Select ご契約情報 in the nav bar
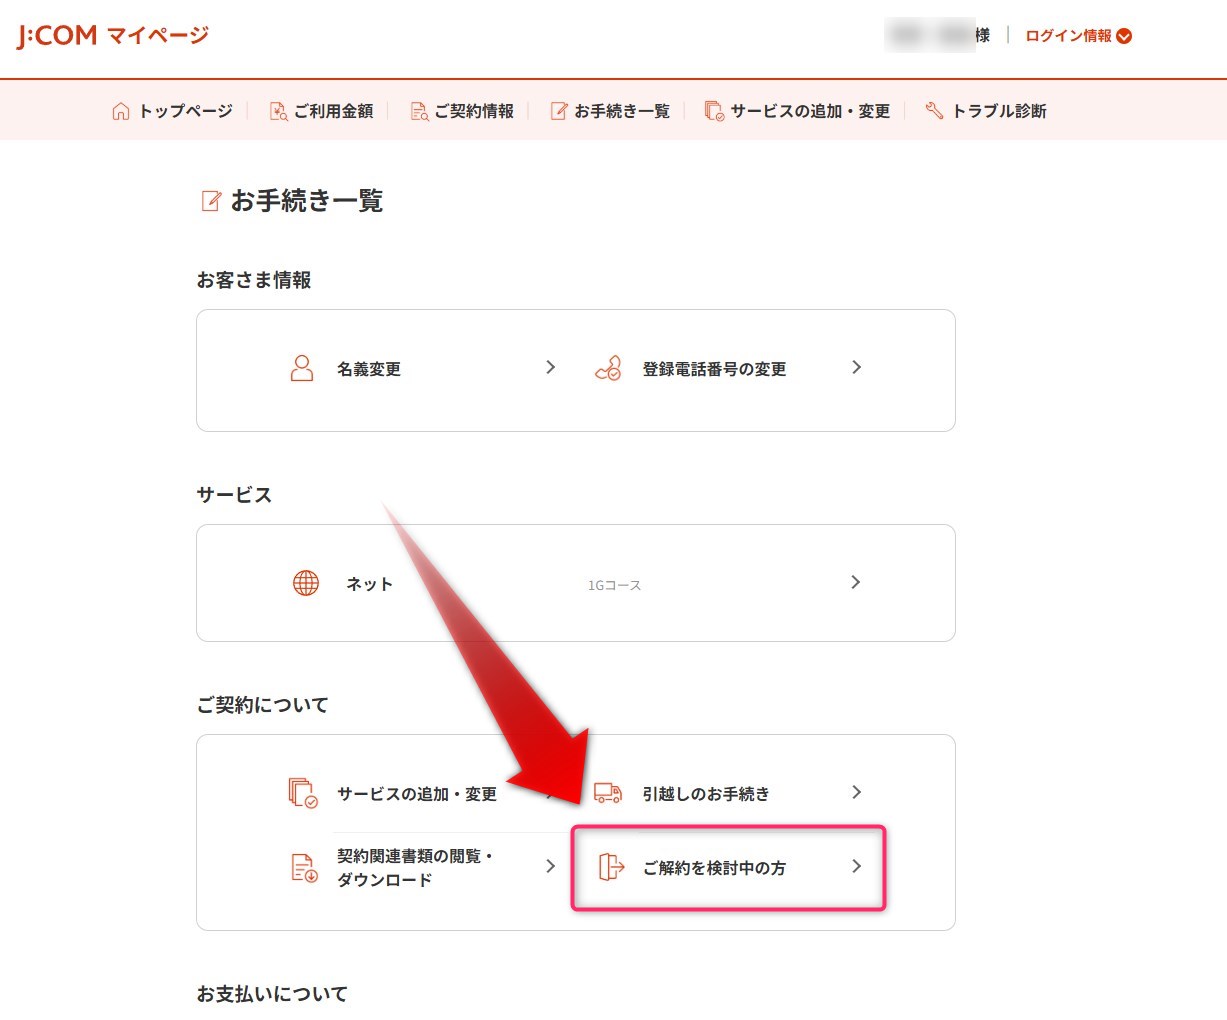1227x1020 pixels. [462, 111]
